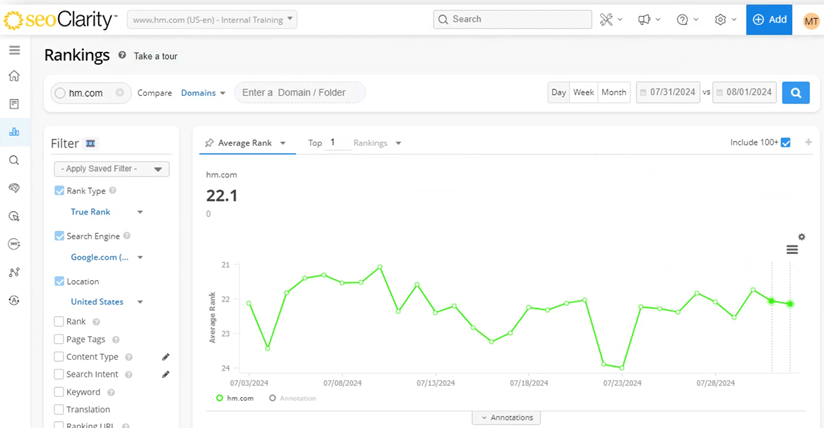Image resolution: width=824 pixels, height=428 pixels.
Task: Click the help icon next to the Rankings title
Action: [x=122, y=55]
